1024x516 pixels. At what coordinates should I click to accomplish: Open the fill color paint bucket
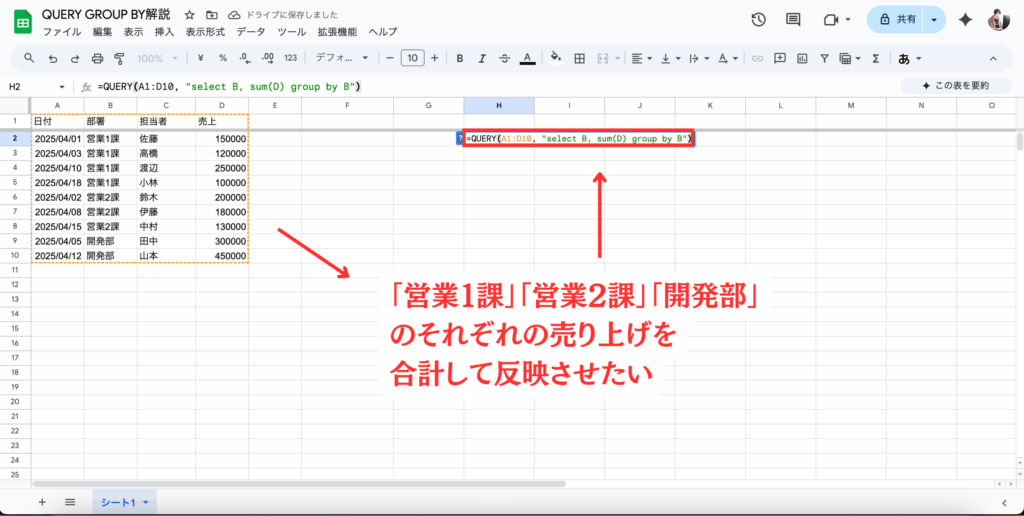(554, 58)
